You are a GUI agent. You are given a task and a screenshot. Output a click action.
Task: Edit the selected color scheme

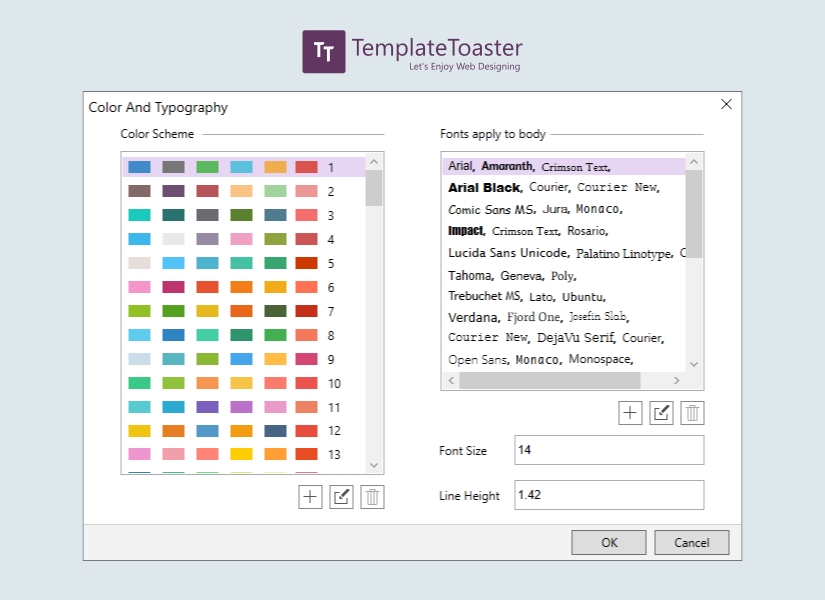point(342,497)
